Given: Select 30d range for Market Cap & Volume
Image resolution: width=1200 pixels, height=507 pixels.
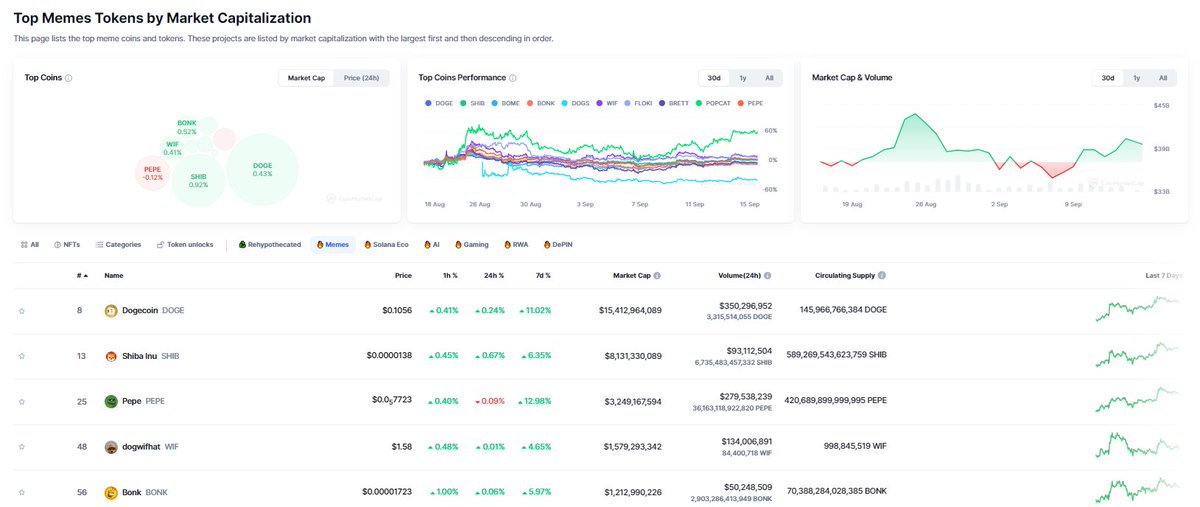Looking at the screenshot, I should coord(1108,77).
